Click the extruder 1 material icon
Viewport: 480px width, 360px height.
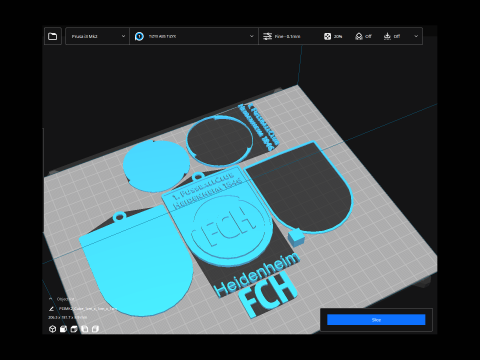[x=139, y=36]
